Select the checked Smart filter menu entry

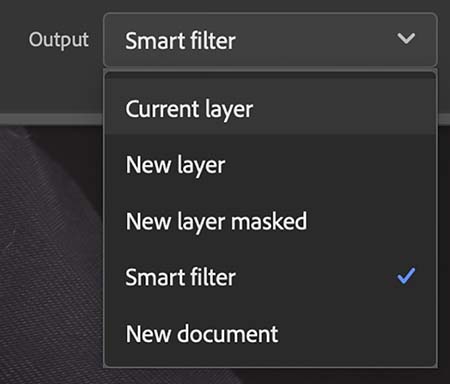point(270,277)
